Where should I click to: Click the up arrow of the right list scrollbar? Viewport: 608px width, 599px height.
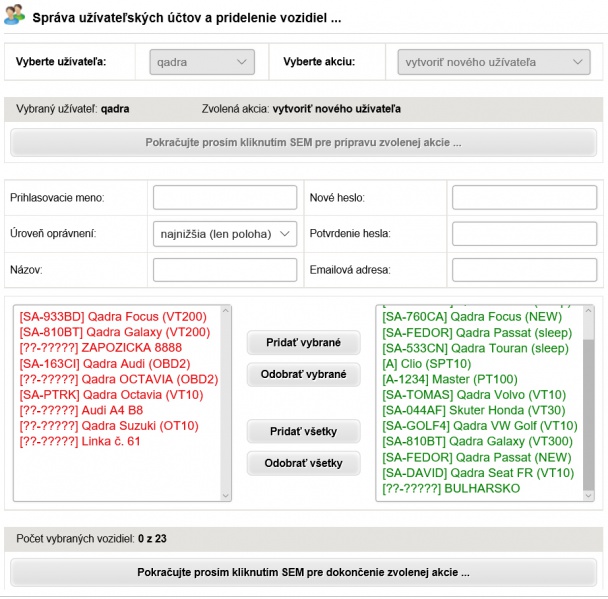click(588, 311)
